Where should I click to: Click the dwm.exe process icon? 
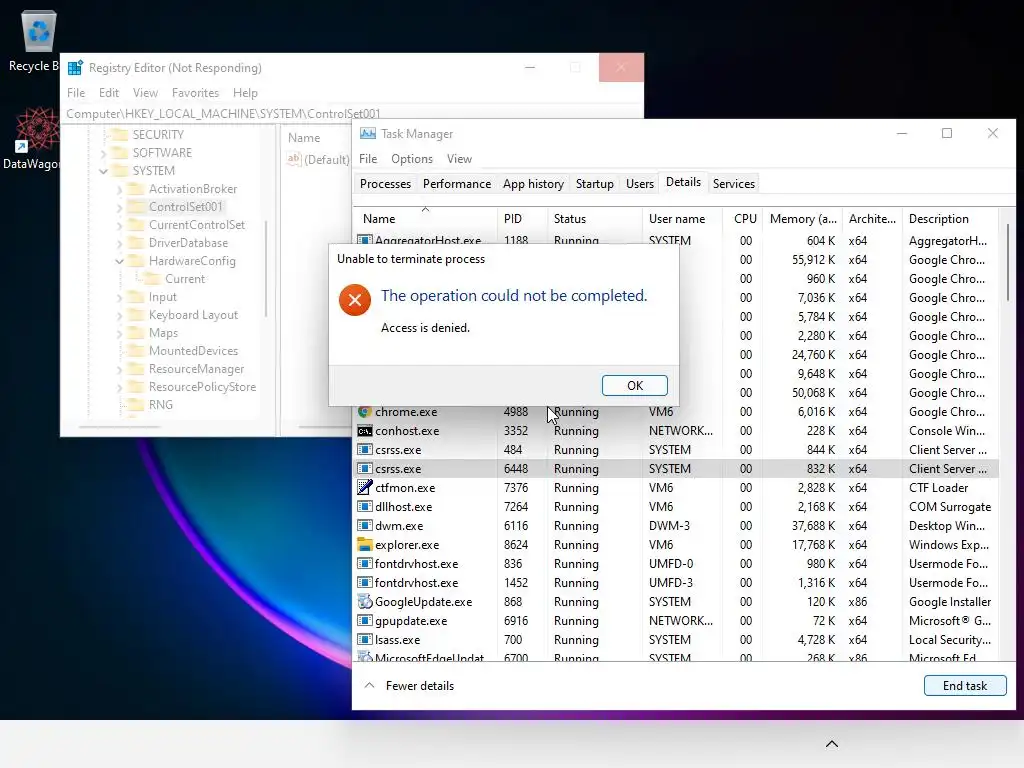[x=364, y=525]
